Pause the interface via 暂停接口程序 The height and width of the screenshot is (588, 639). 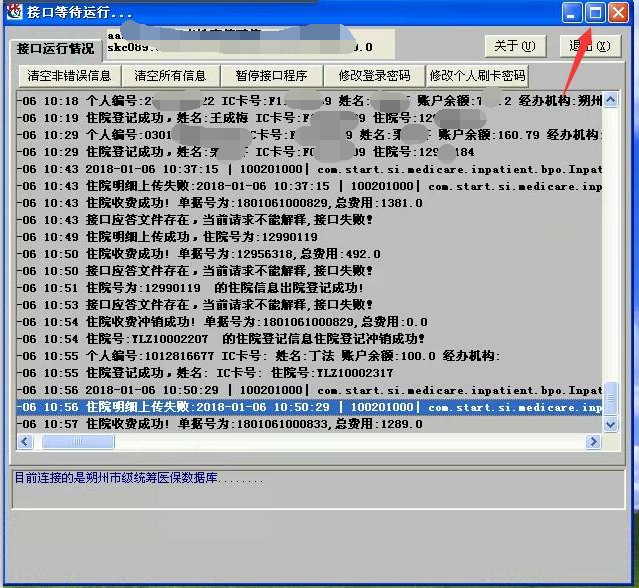point(271,76)
